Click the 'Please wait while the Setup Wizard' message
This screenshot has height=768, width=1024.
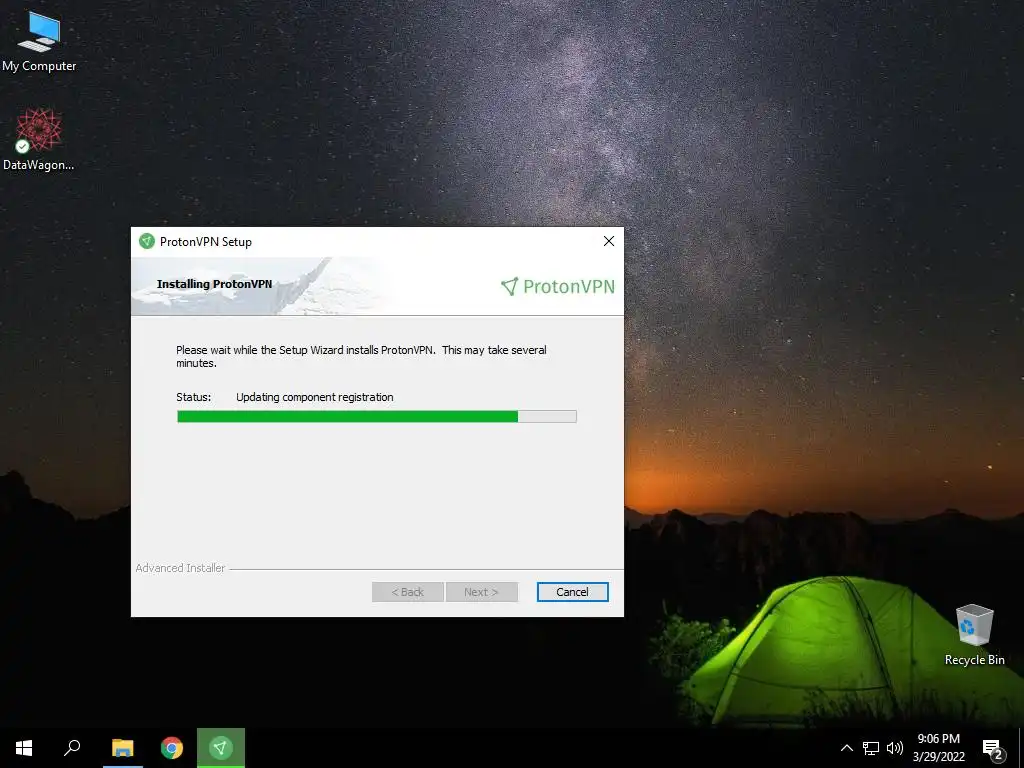coord(361,357)
